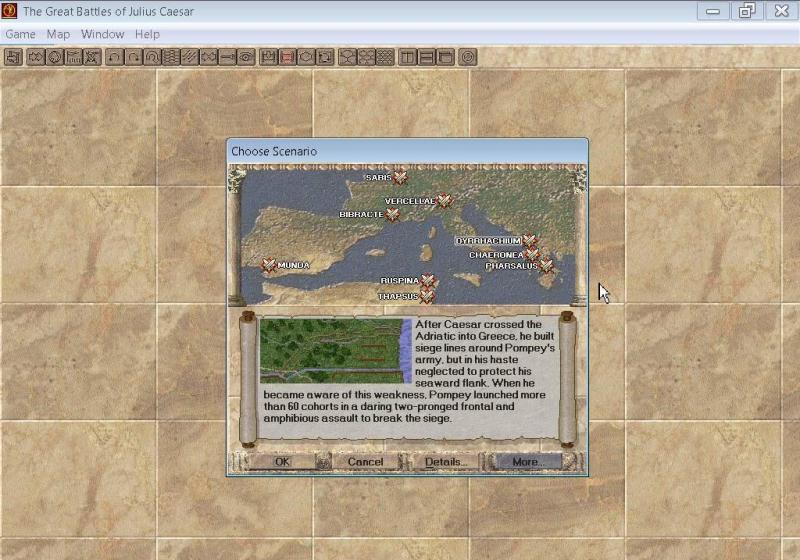Pick the Dyrrhachium battle marker
The image size is (800, 560).
click(x=529, y=241)
